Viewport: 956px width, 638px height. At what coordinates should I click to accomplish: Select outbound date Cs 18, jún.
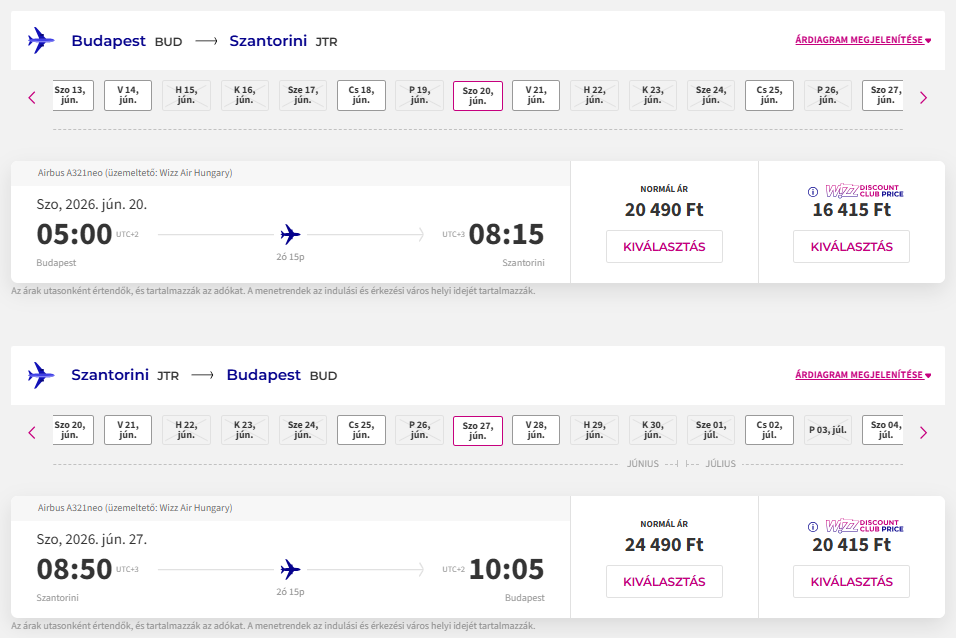tap(361, 95)
